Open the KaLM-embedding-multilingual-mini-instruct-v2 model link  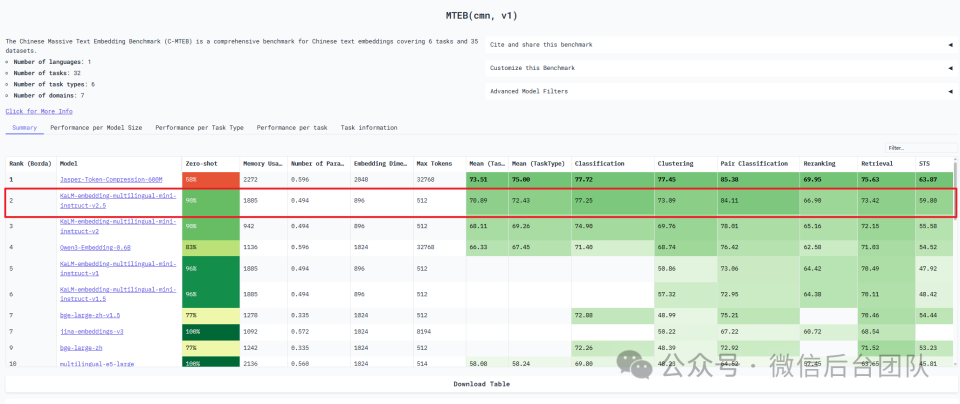click(x=118, y=226)
